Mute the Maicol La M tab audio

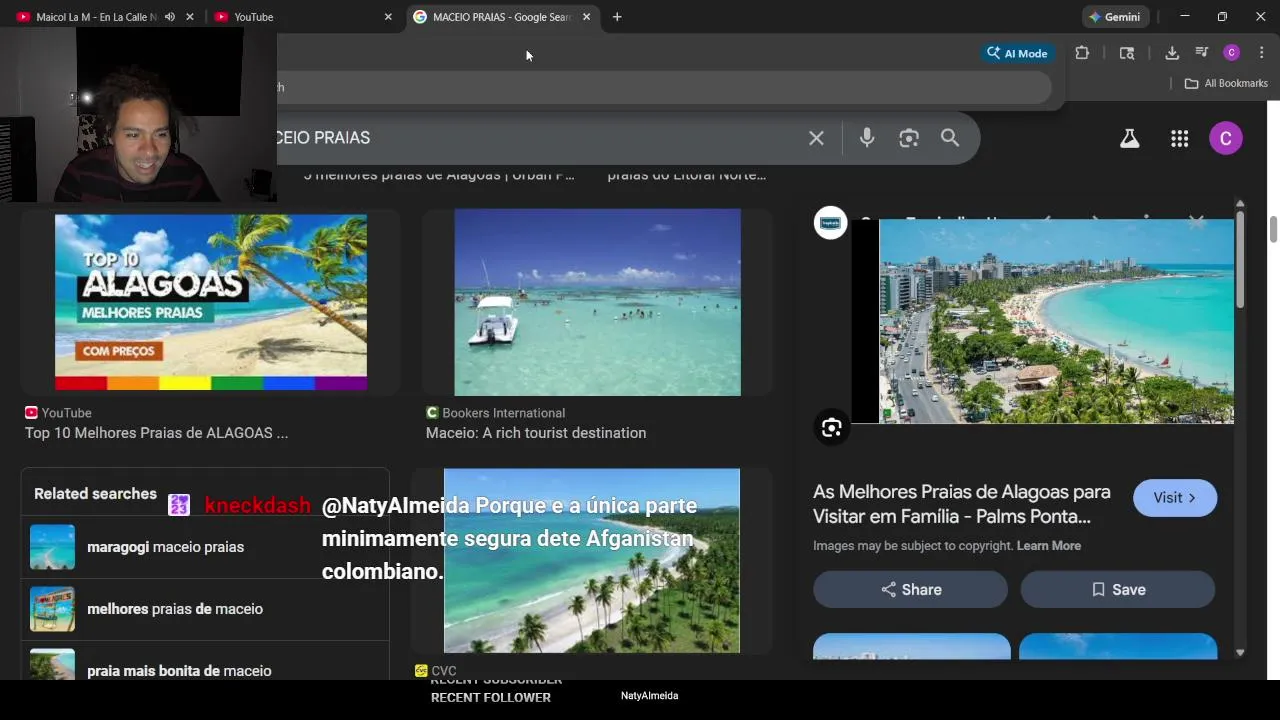[x=169, y=17]
